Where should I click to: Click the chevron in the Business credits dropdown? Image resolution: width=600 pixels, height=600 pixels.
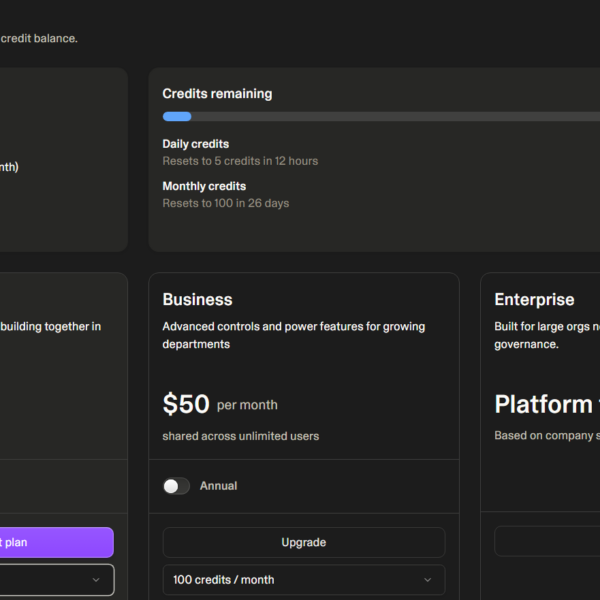coord(428,580)
